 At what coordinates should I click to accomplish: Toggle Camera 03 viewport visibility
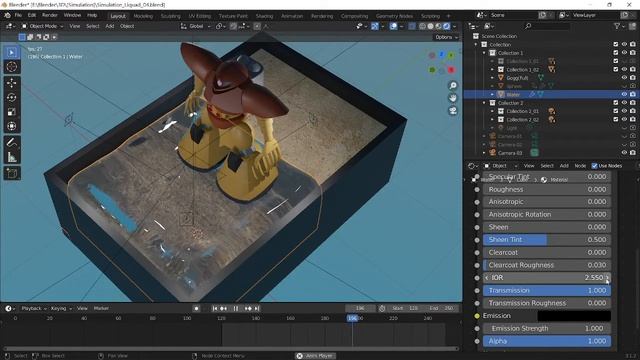pyautogui.click(x=624, y=153)
